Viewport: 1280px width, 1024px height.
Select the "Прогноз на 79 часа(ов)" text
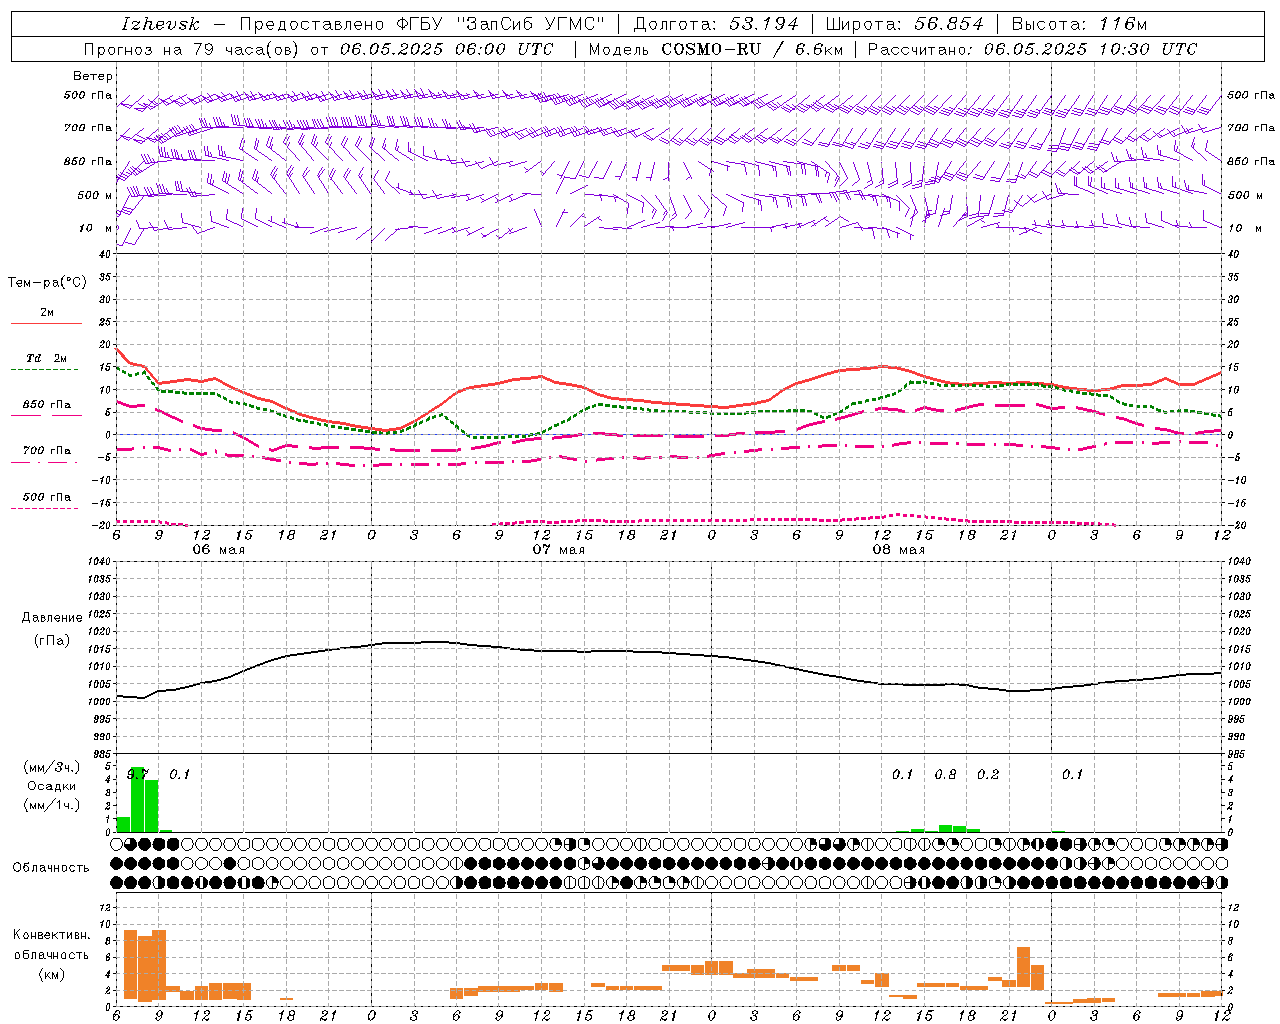[x=190, y=49]
